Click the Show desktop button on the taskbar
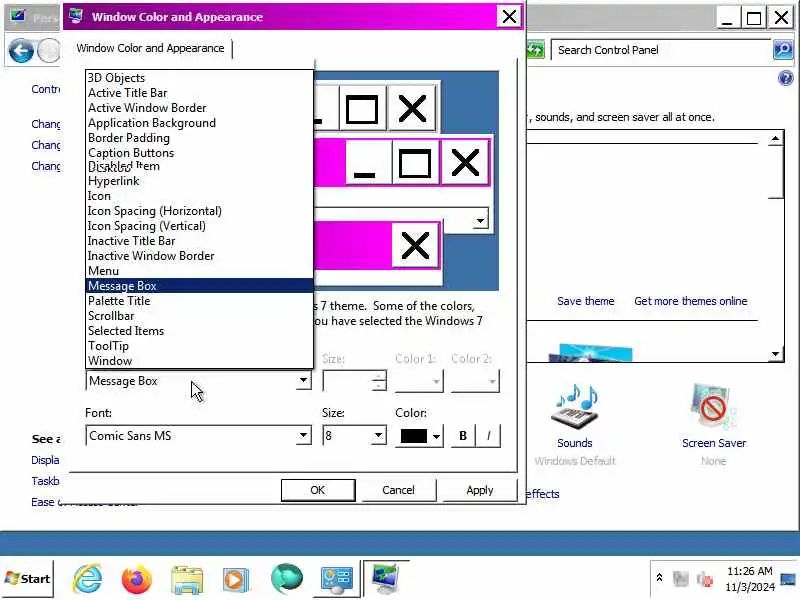The image size is (800, 600). 788,579
